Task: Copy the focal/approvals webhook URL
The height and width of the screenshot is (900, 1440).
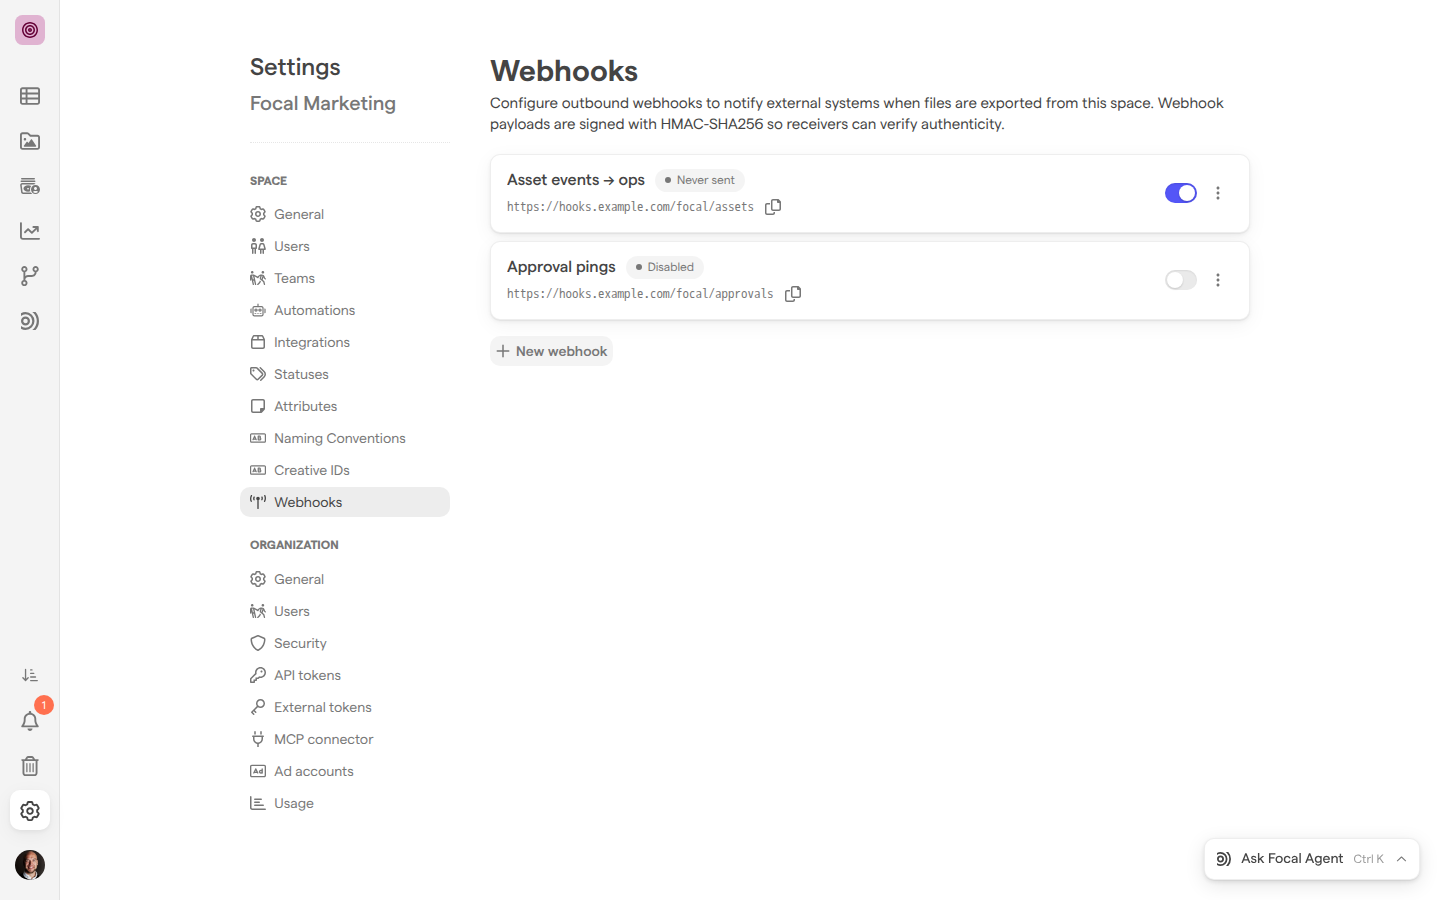Action: (x=793, y=294)
